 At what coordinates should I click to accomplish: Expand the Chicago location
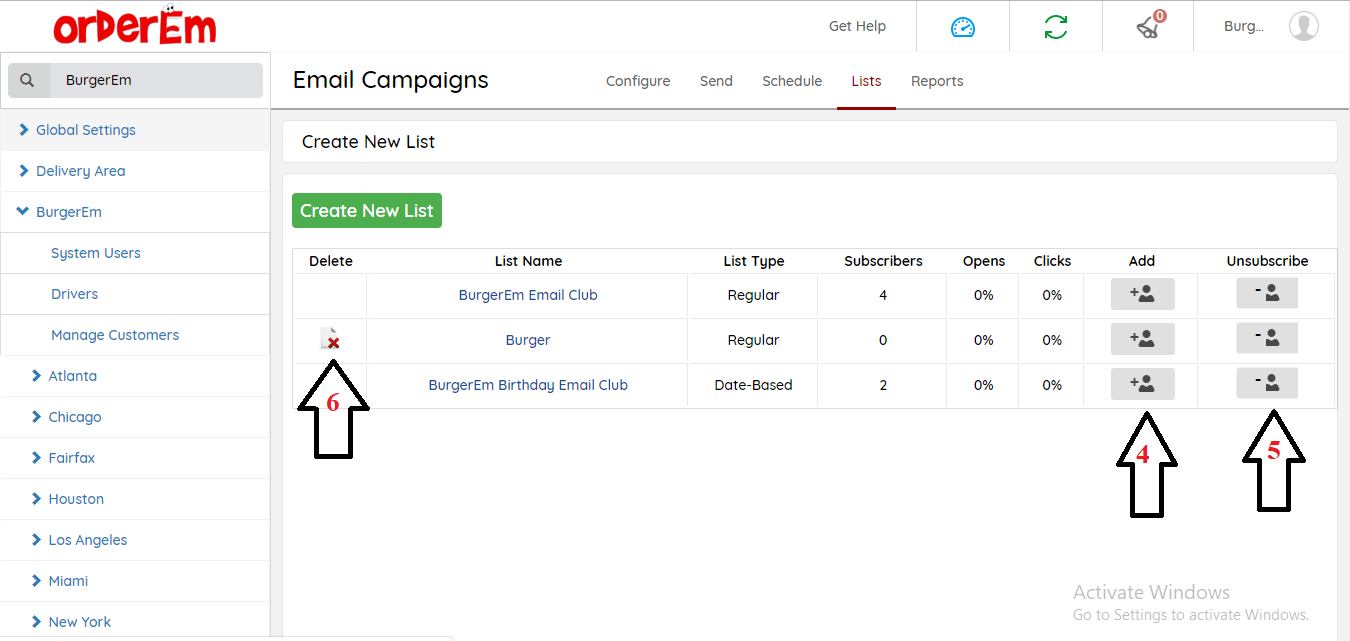tap(74, 417)
